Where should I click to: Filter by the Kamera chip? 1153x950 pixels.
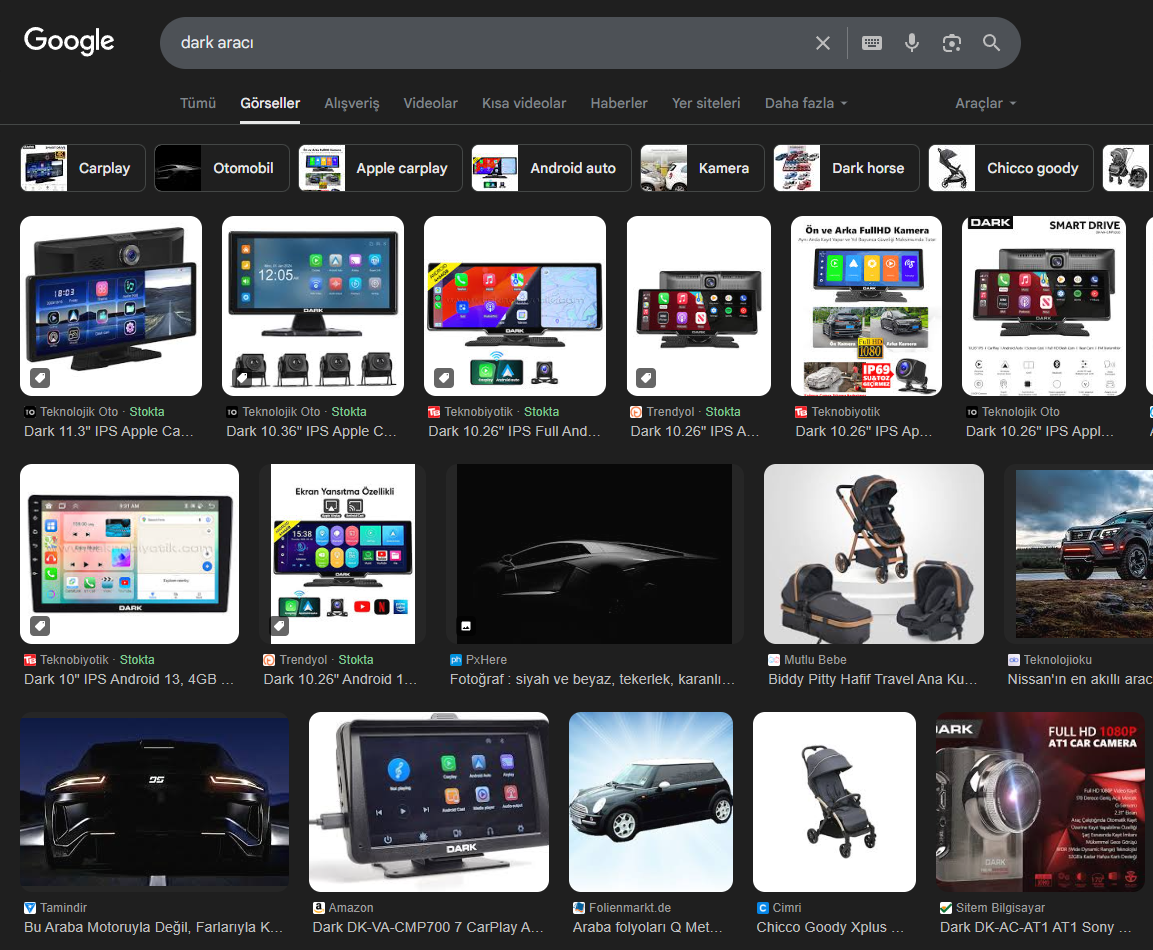(x=702, y=168)
